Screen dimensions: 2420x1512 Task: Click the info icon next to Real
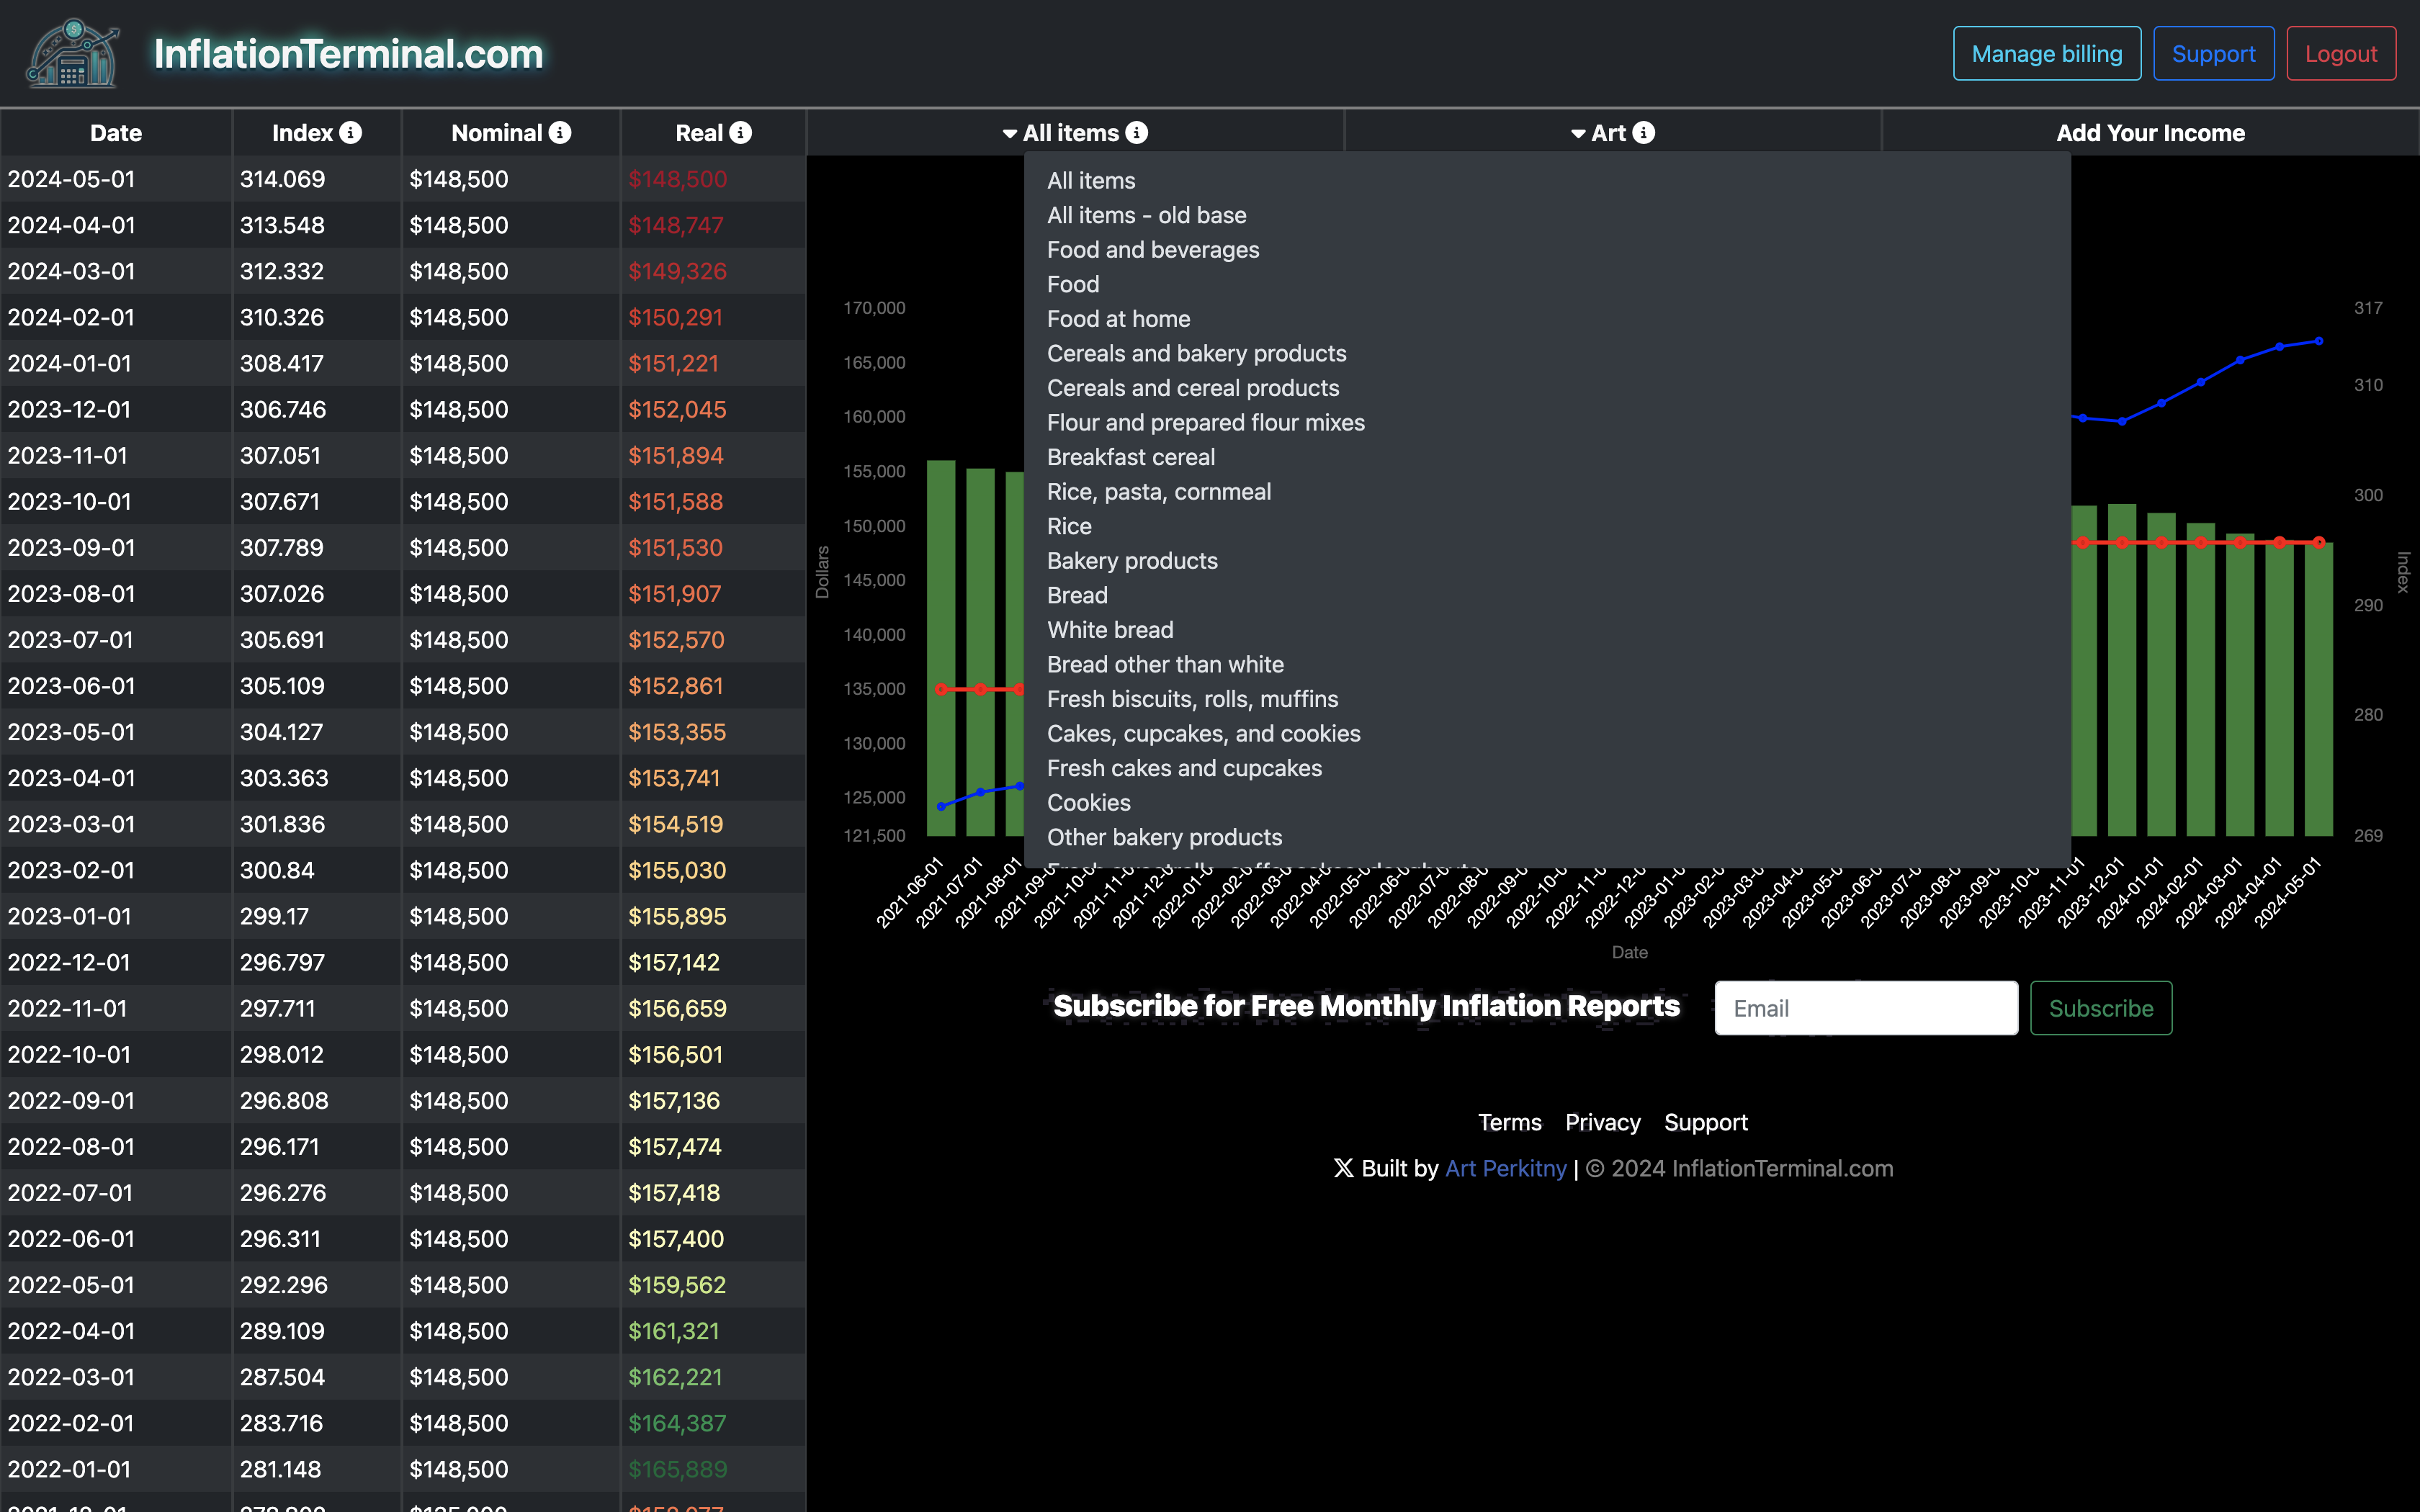pyautogui.click(x=740, y=132)
